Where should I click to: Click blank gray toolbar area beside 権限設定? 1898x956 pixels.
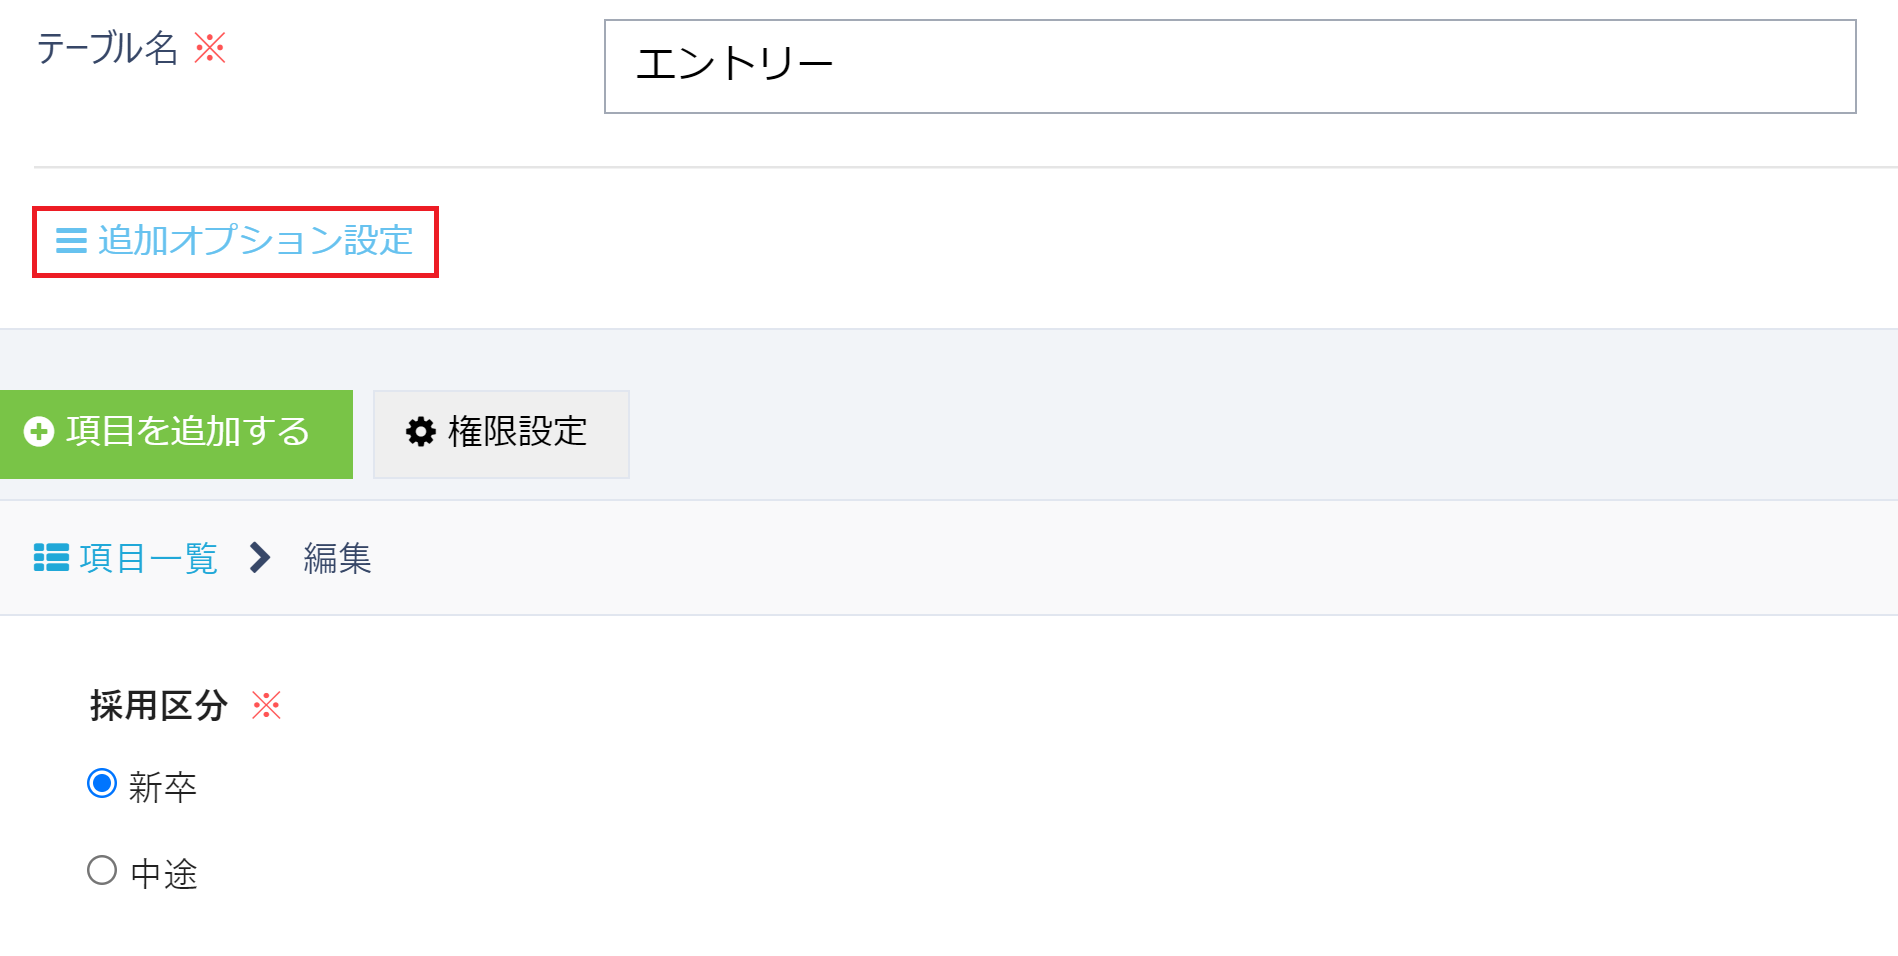pyautogui.click(x=1200, y=433)
